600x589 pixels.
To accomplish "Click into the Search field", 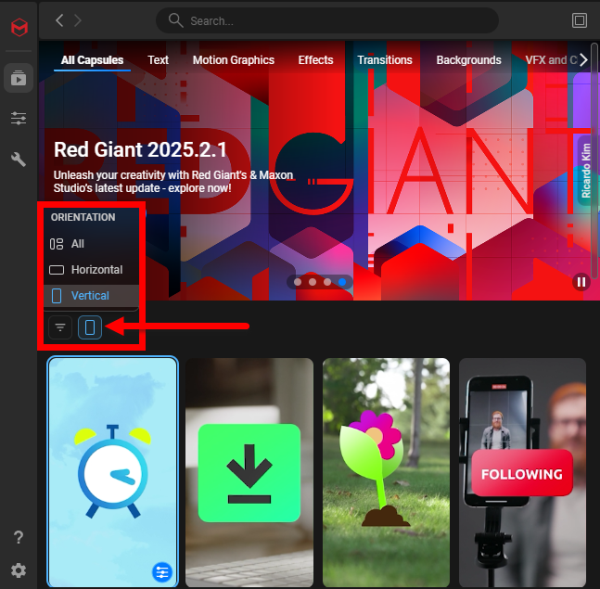I will (x=327, y=21).
